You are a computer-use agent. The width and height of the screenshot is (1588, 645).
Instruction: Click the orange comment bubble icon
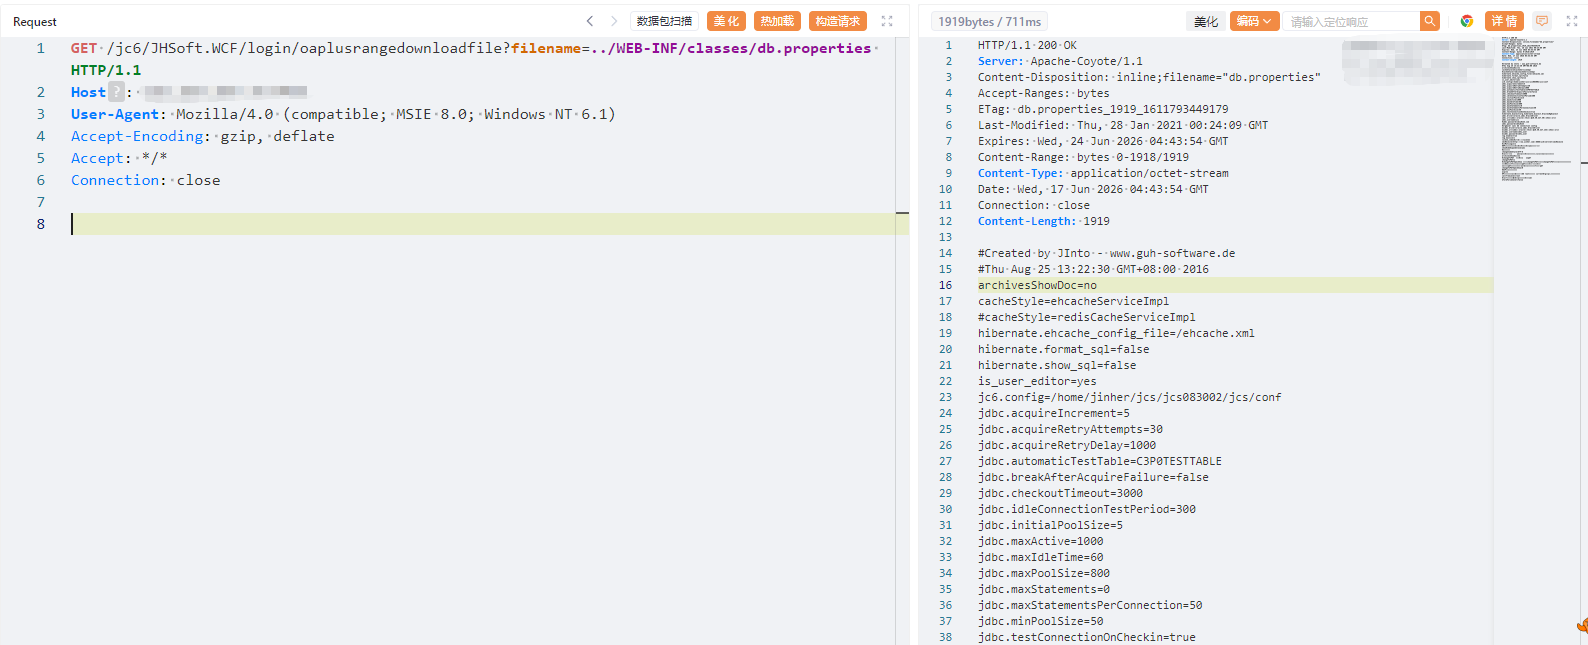[1542, 21]
